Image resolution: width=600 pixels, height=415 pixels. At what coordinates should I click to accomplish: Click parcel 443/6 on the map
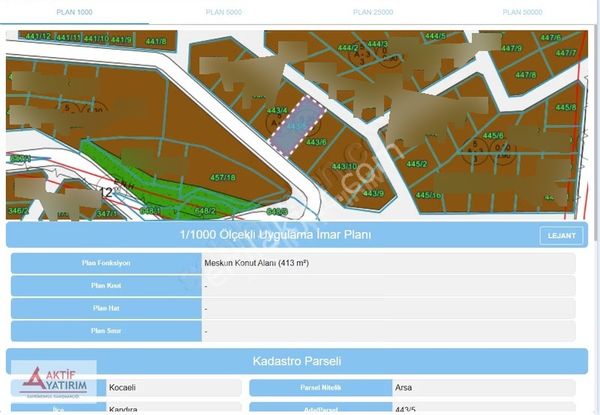[x=316, y=143]
